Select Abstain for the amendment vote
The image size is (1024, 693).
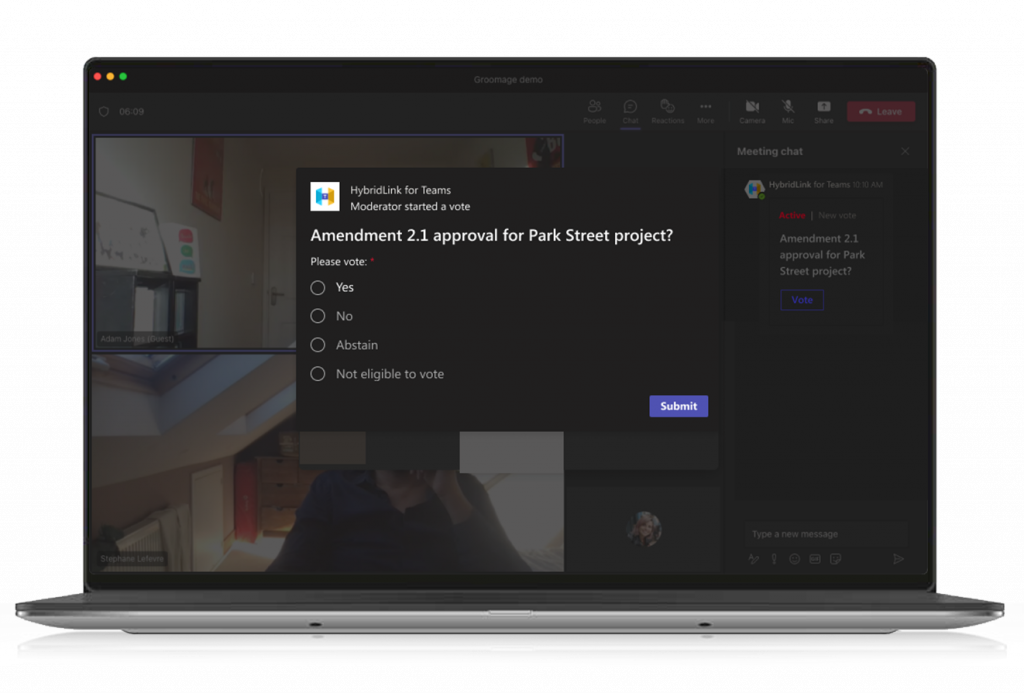tap(317, 345)
